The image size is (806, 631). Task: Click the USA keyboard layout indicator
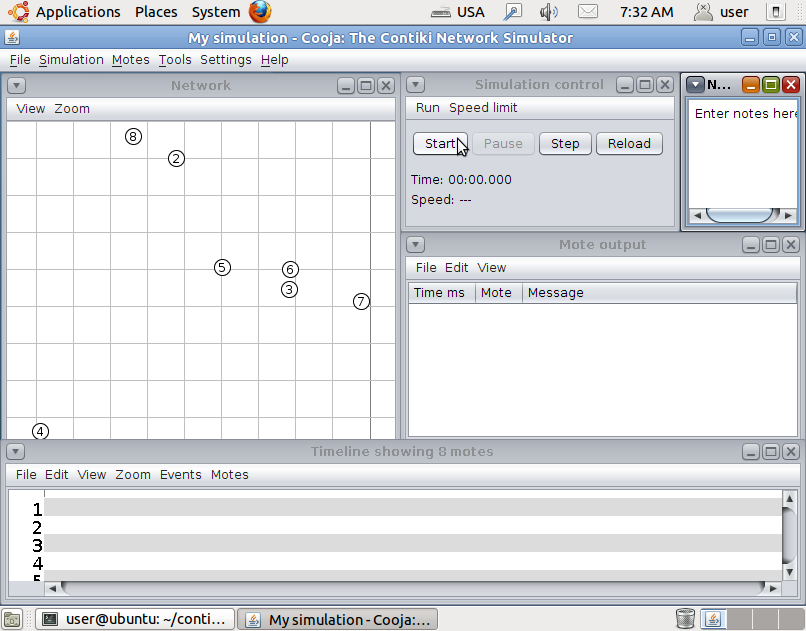pyautogui.click(x=457, y=12)
